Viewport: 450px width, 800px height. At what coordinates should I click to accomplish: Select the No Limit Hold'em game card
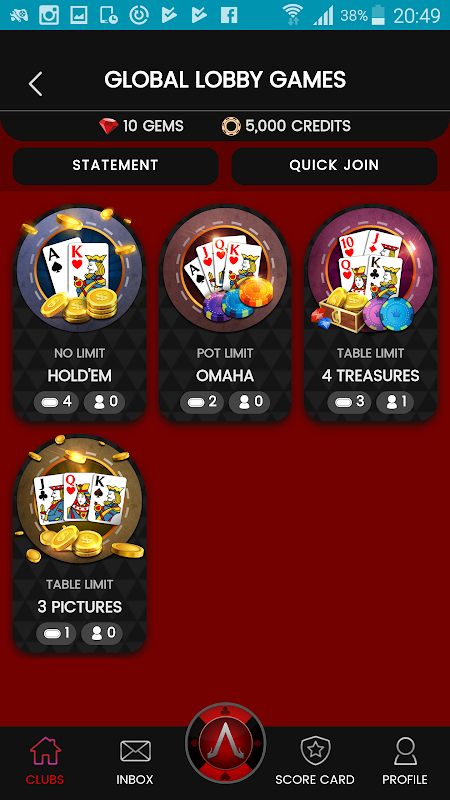79,313
